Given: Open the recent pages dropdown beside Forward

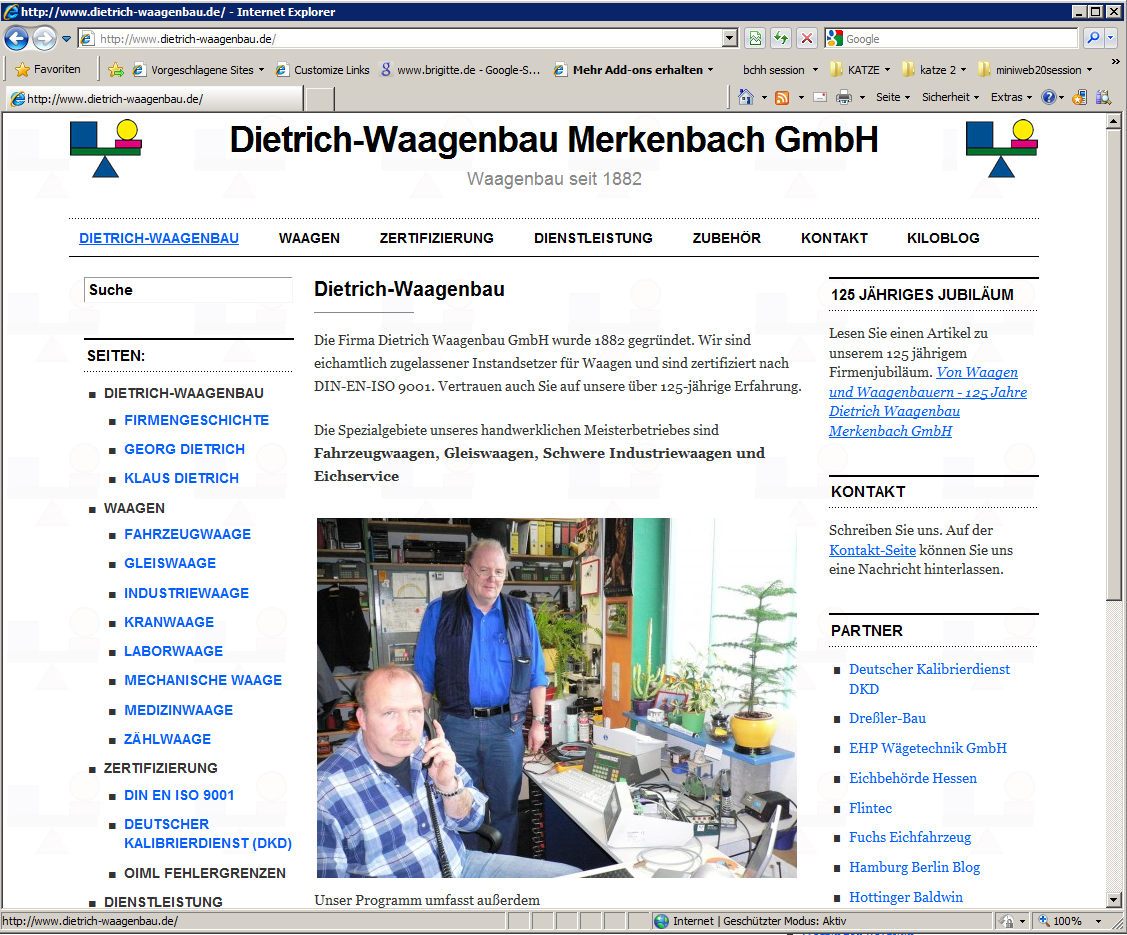Looking at the screenshot, I should pyautogui.click(x=66, y=39).
